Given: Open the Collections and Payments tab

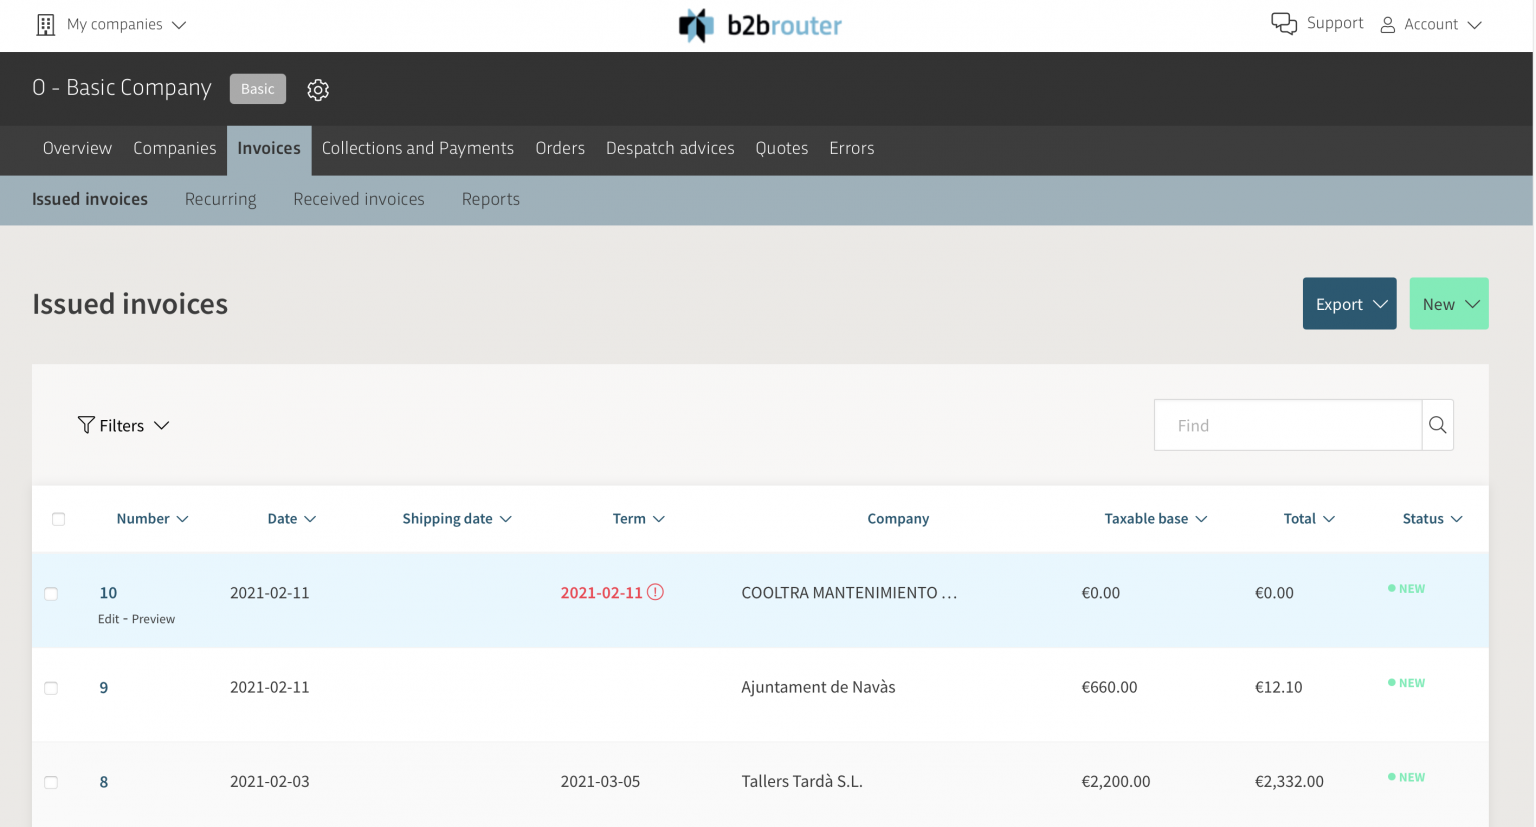Looking at the screenshot, I should 417,148.
